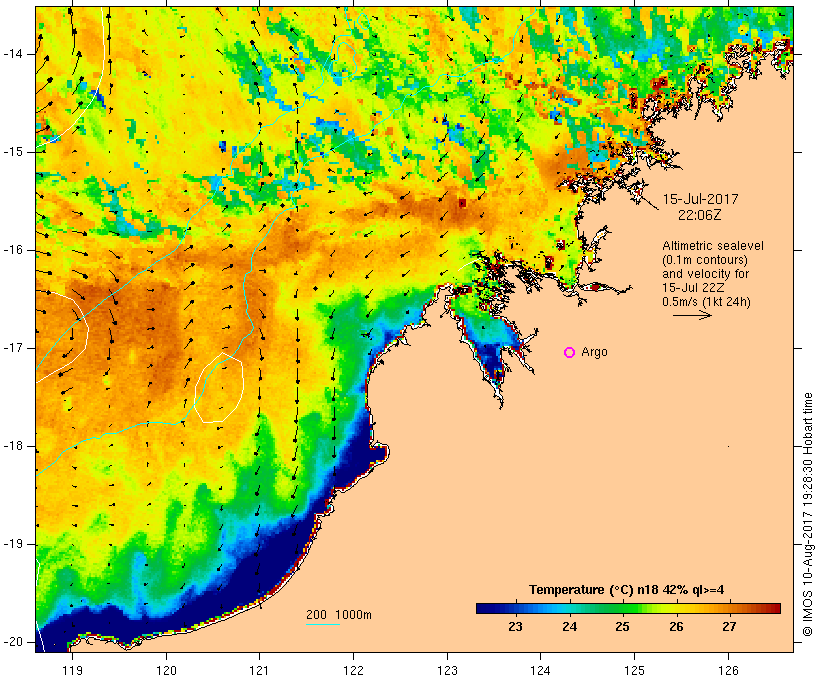This screenshot has width=820, height=680.
Task: Click the date label '15-Jul-2017'
Action: click(700, 199)
